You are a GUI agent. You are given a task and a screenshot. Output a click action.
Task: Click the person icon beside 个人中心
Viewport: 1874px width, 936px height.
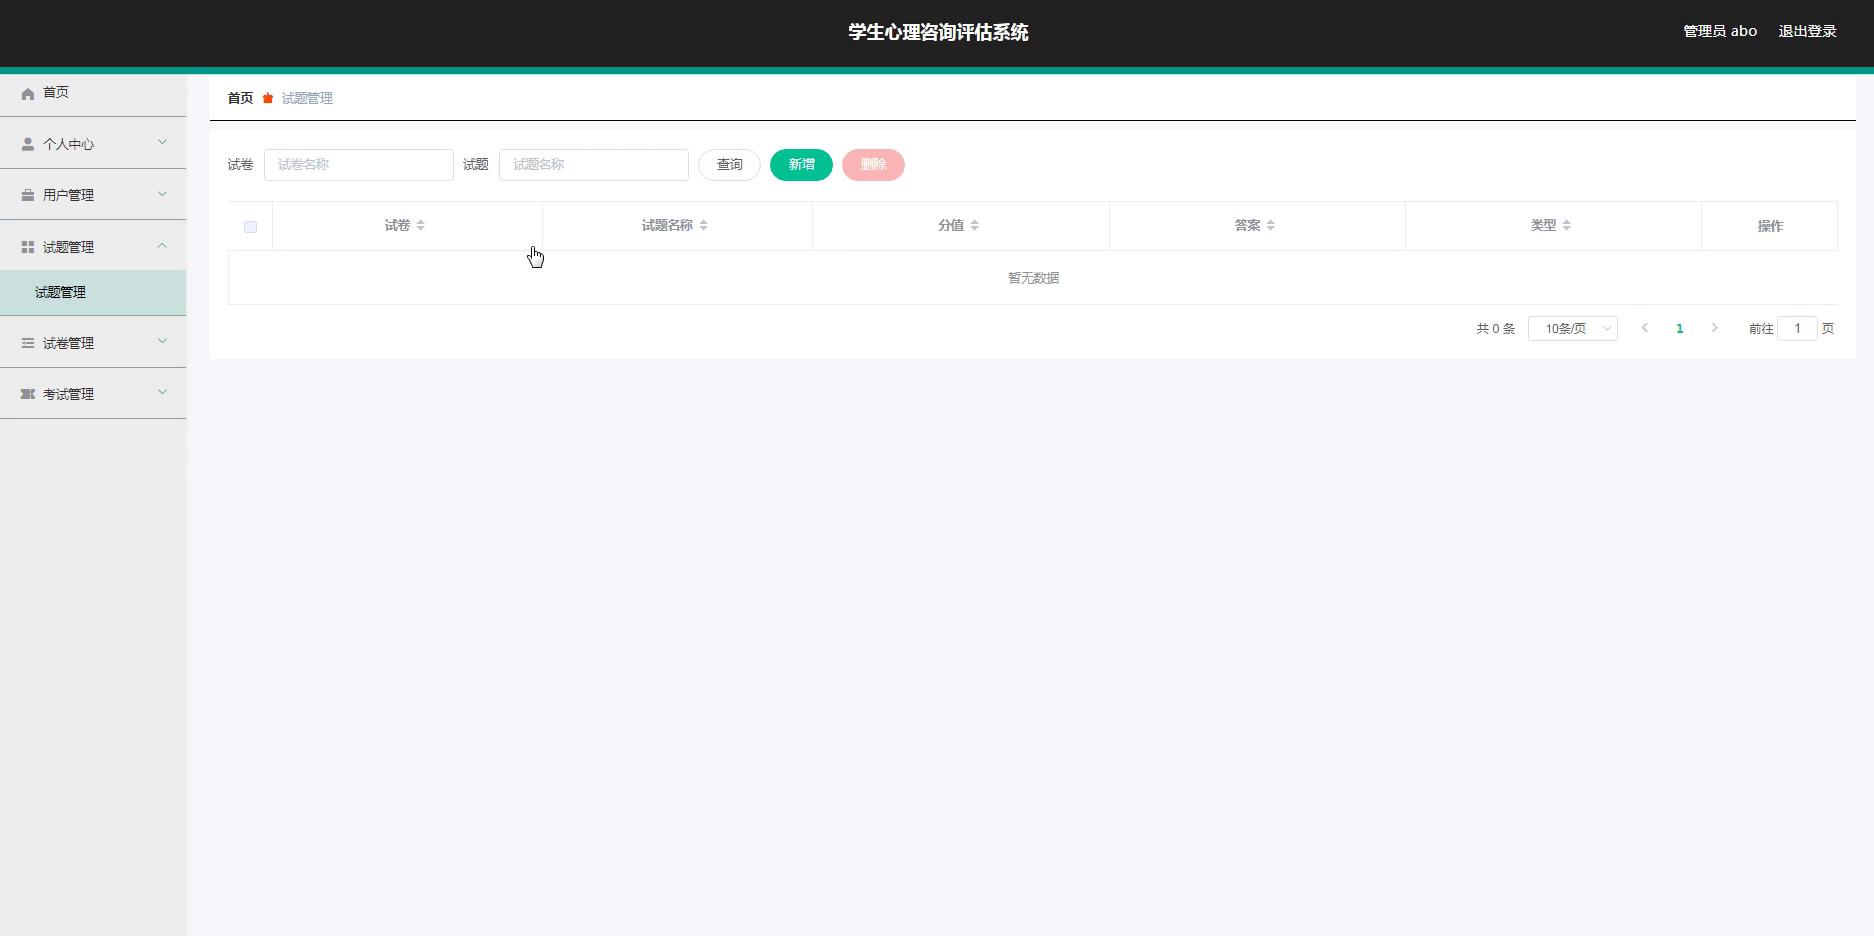(x=28, y=144)
